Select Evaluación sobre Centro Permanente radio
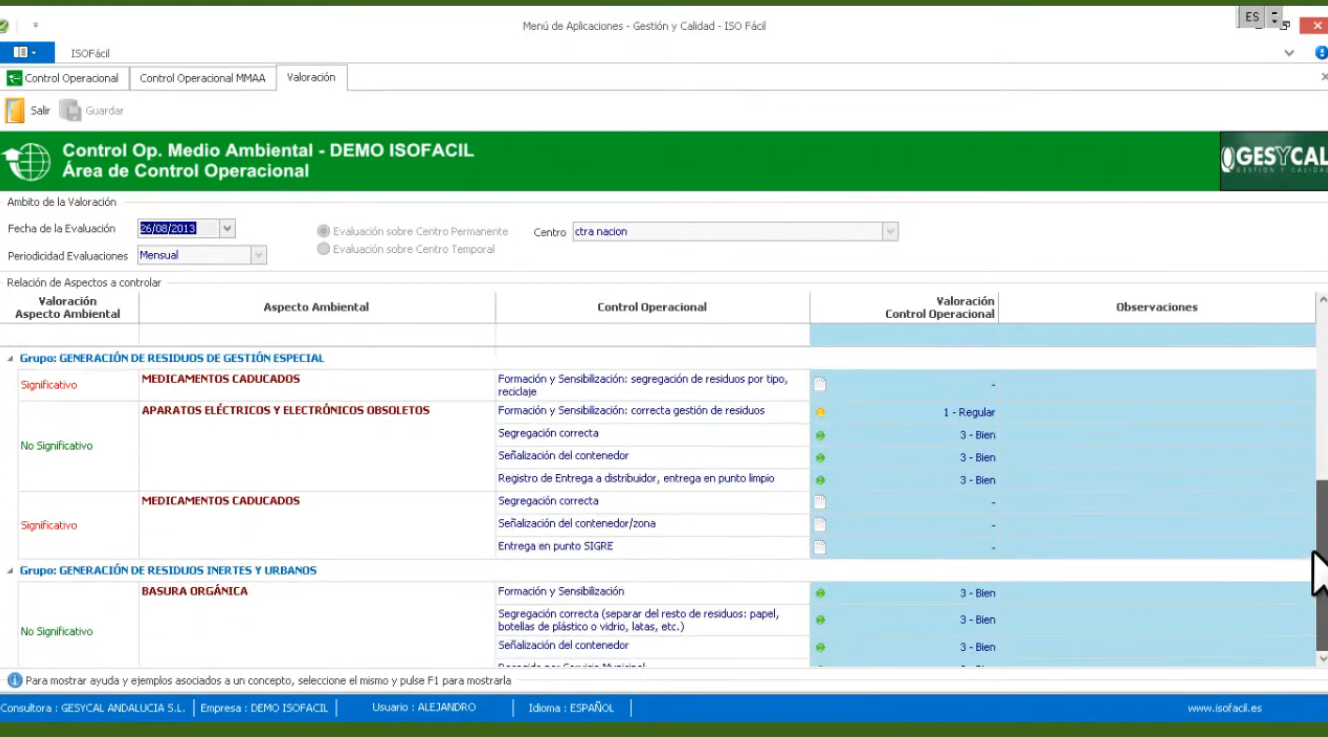Viewport: 1328px width, 737px height. point(323,231)
